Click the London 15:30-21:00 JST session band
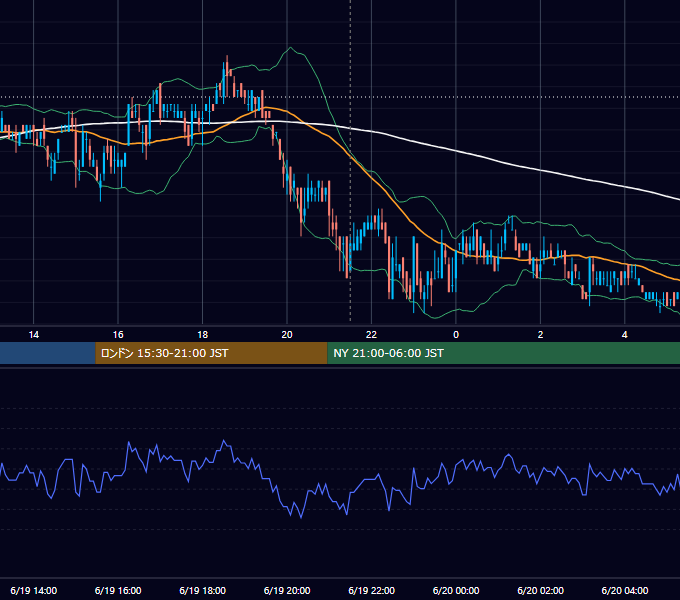 pos(211,353)
